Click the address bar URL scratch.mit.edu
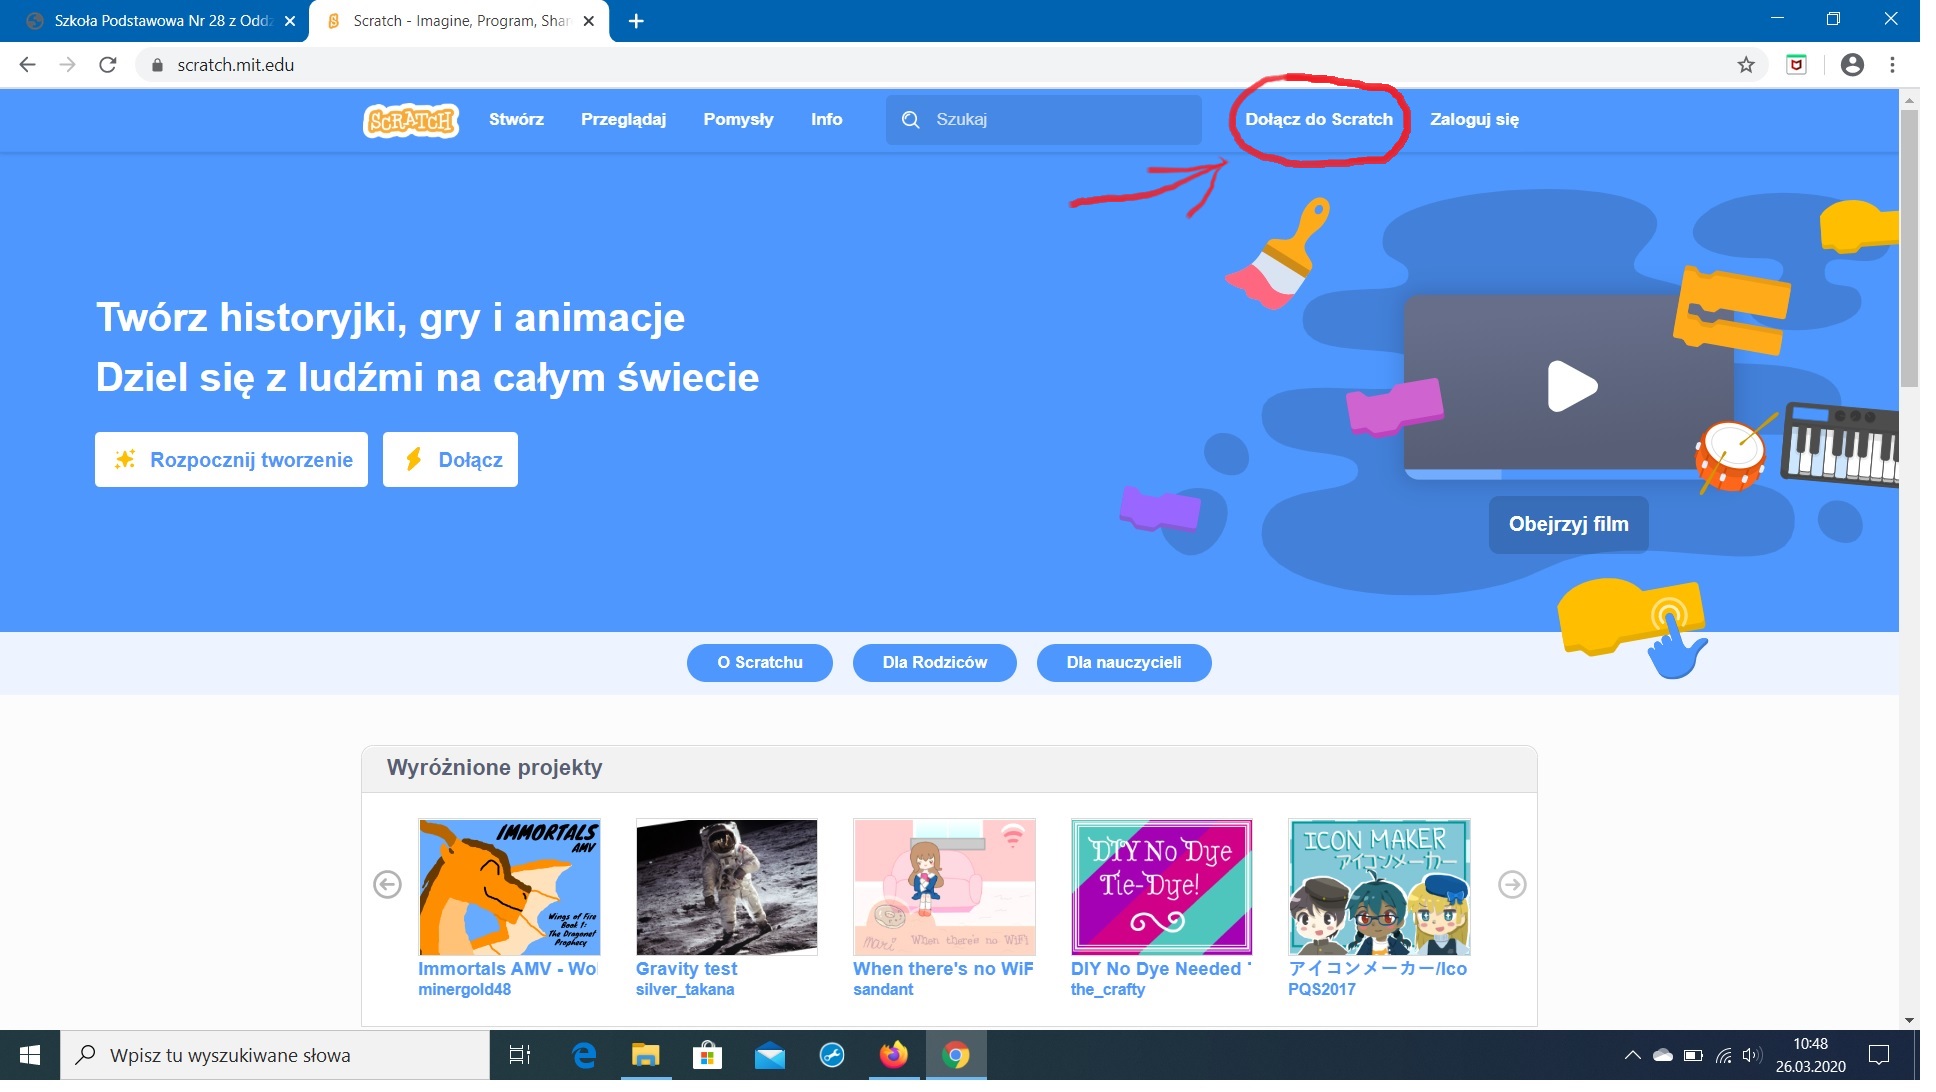 (x=235, y=65)
